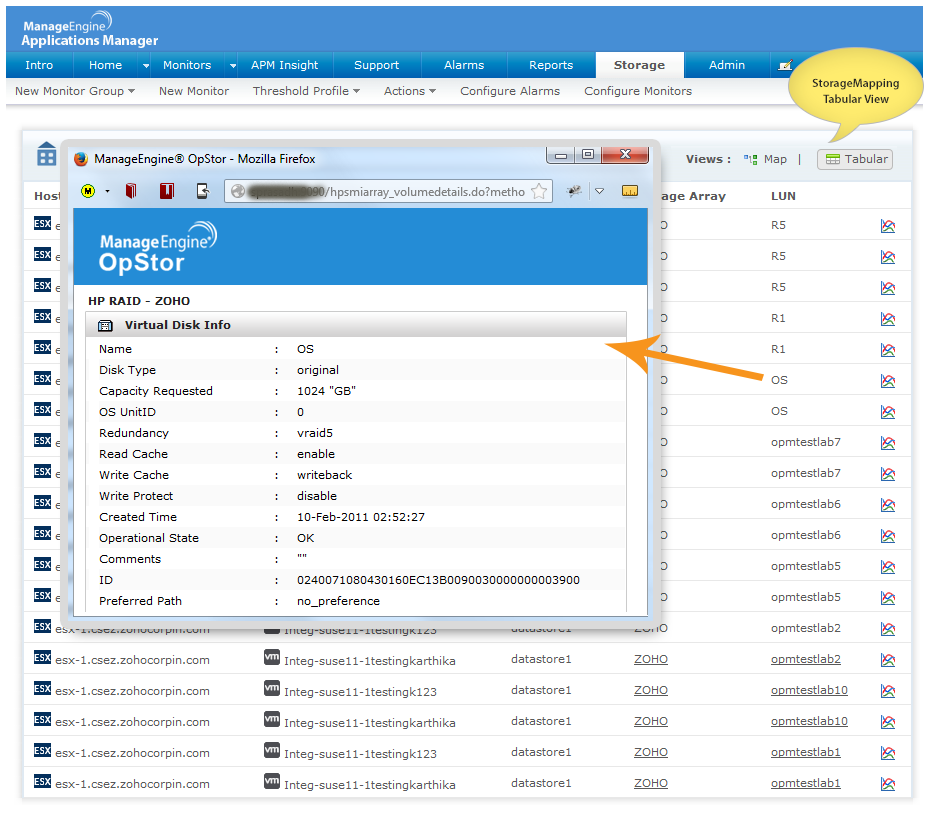
Task: Click the ID value in Virtual Disk Info
Action: point(438,580)
